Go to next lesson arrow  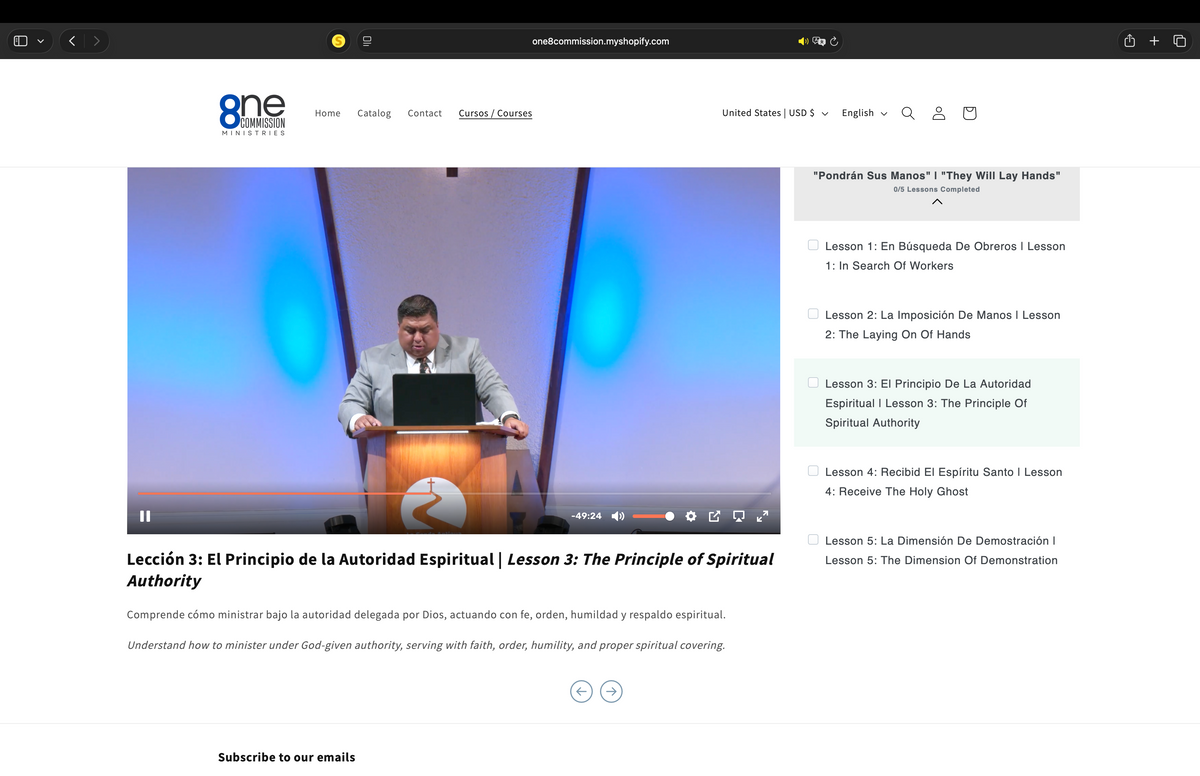[x=611, y=691]
